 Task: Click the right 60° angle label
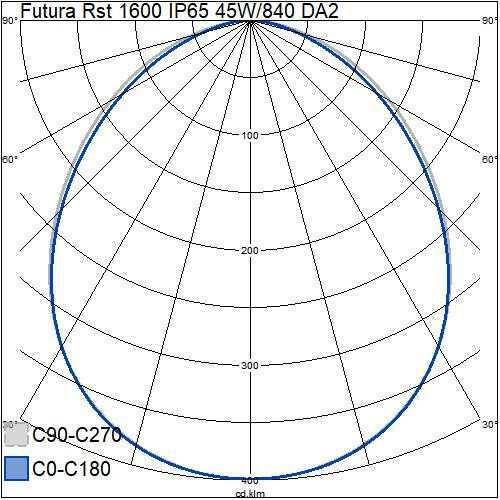(x=490, y=160)
